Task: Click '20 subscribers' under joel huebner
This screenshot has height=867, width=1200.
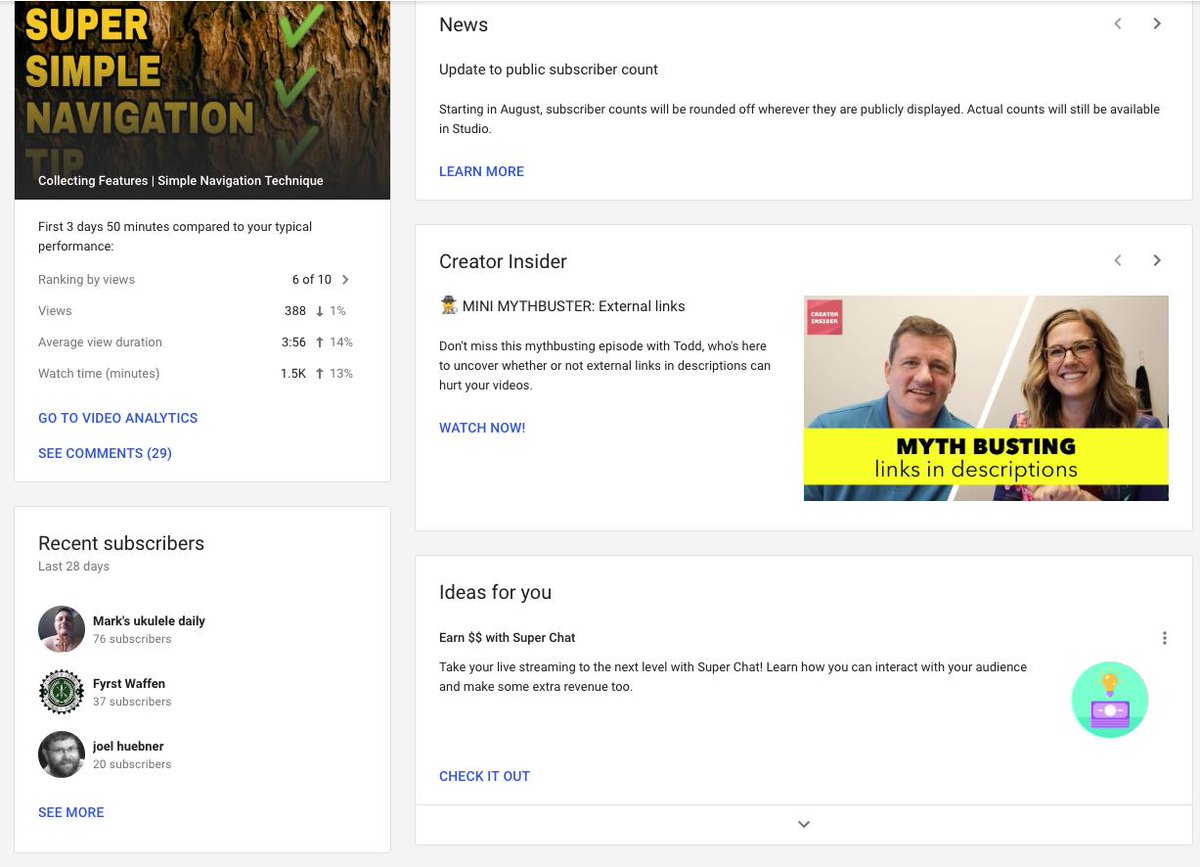Action: pyautogui.click(x=132, y=764)
